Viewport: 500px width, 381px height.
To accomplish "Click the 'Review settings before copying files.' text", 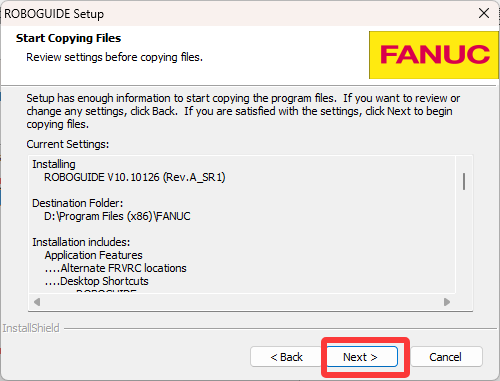I will pyautogui.click(x=114, y=57).
